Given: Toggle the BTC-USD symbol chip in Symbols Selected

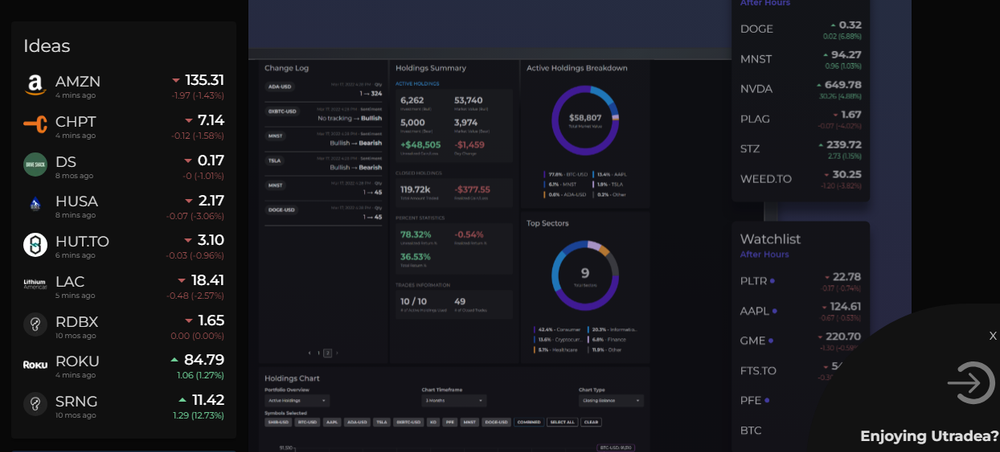Looking at the screenshot, I should pos(307,422).
